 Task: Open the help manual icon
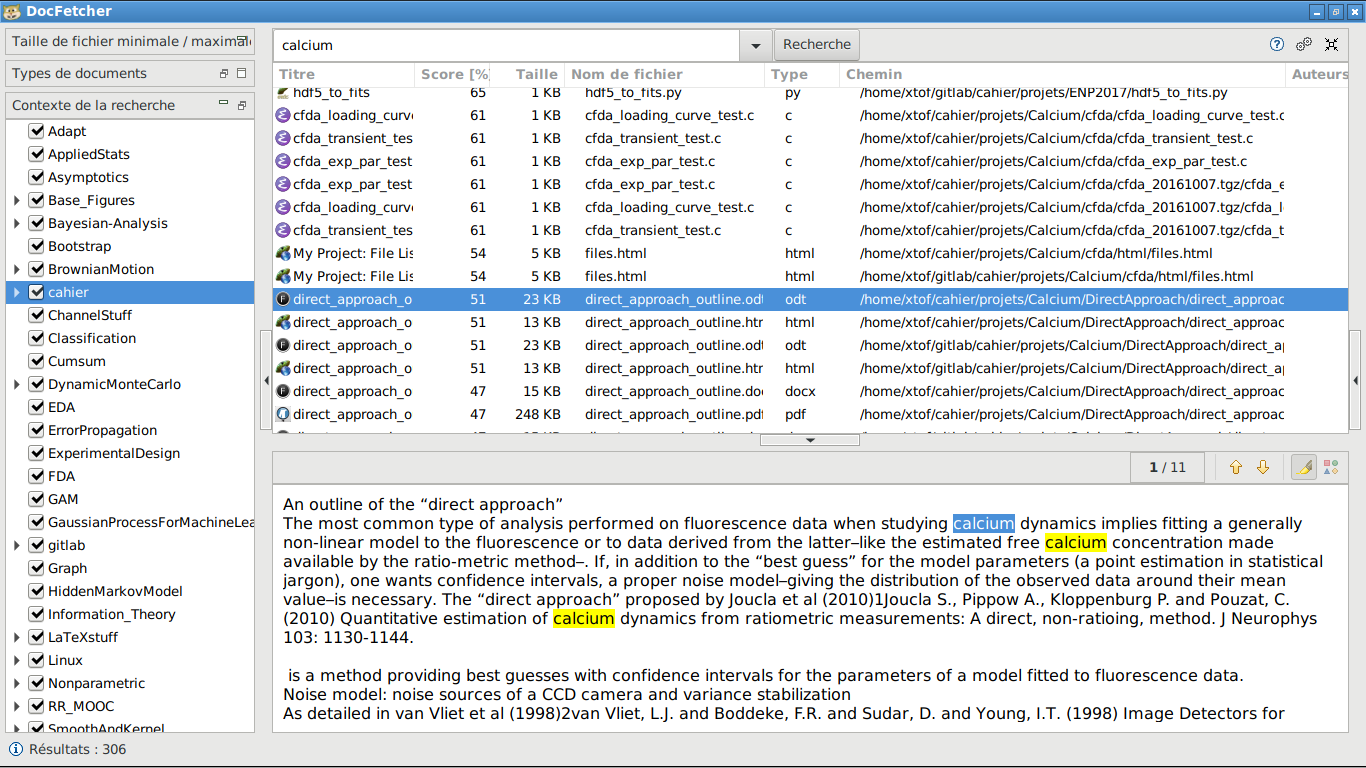coord(1277,44)
